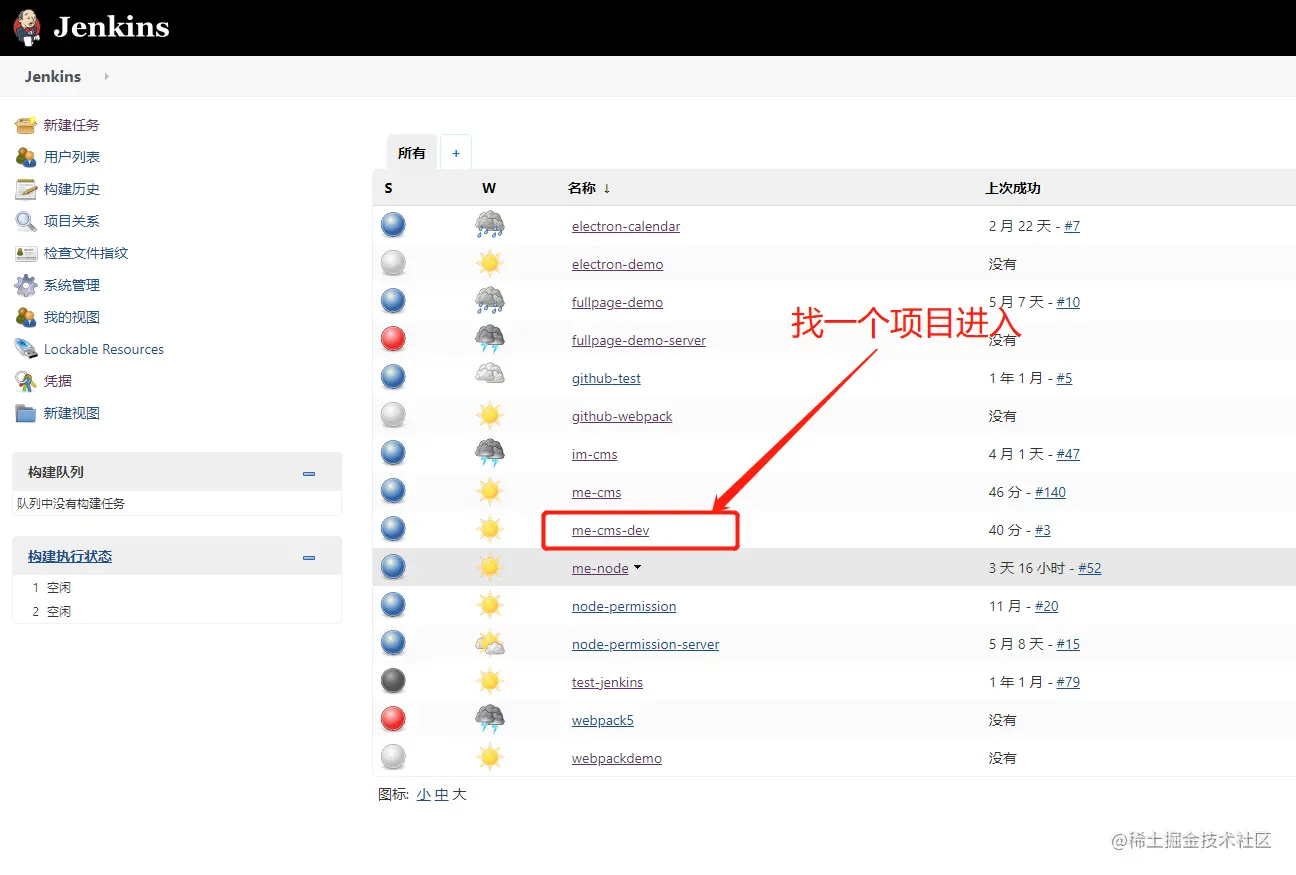
Task: Click grey status ball of electron-demo
Action: click(x=393, y=263)
